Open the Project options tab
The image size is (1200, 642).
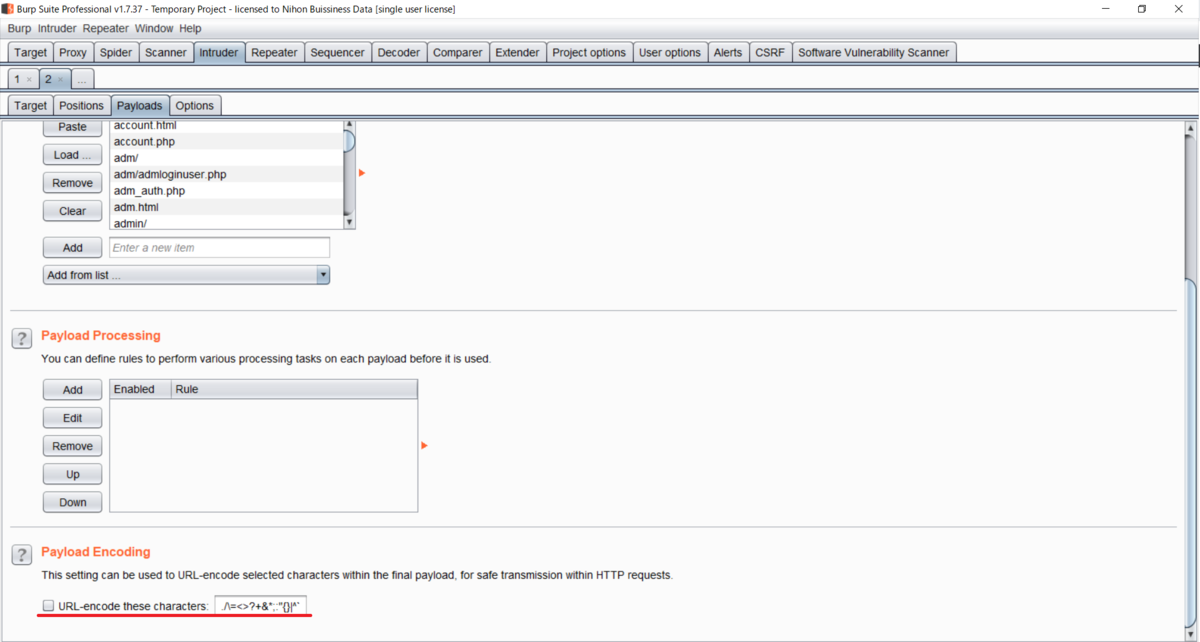[589, 53]
